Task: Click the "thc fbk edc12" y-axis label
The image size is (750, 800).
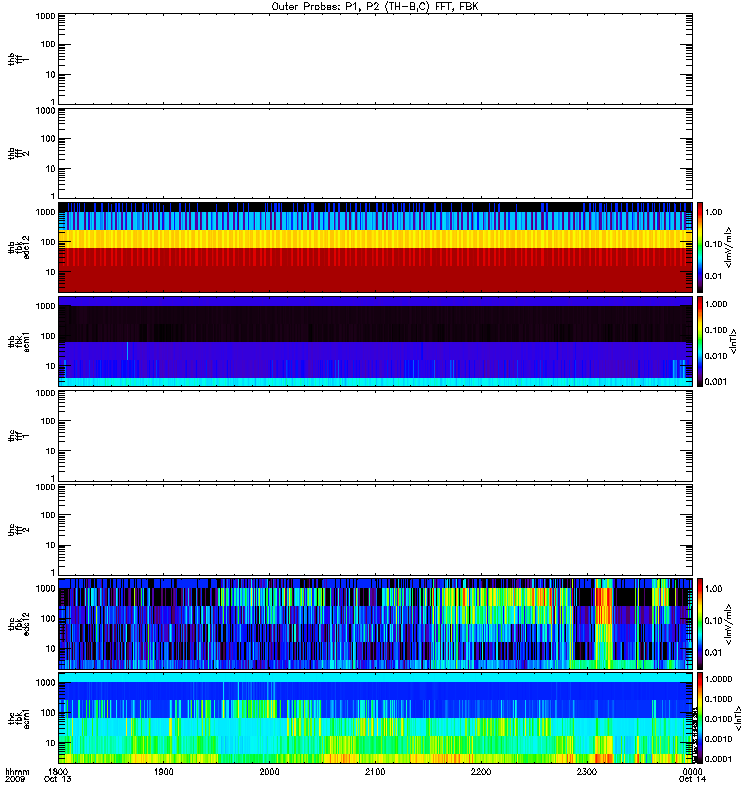Action: [19, 623]
